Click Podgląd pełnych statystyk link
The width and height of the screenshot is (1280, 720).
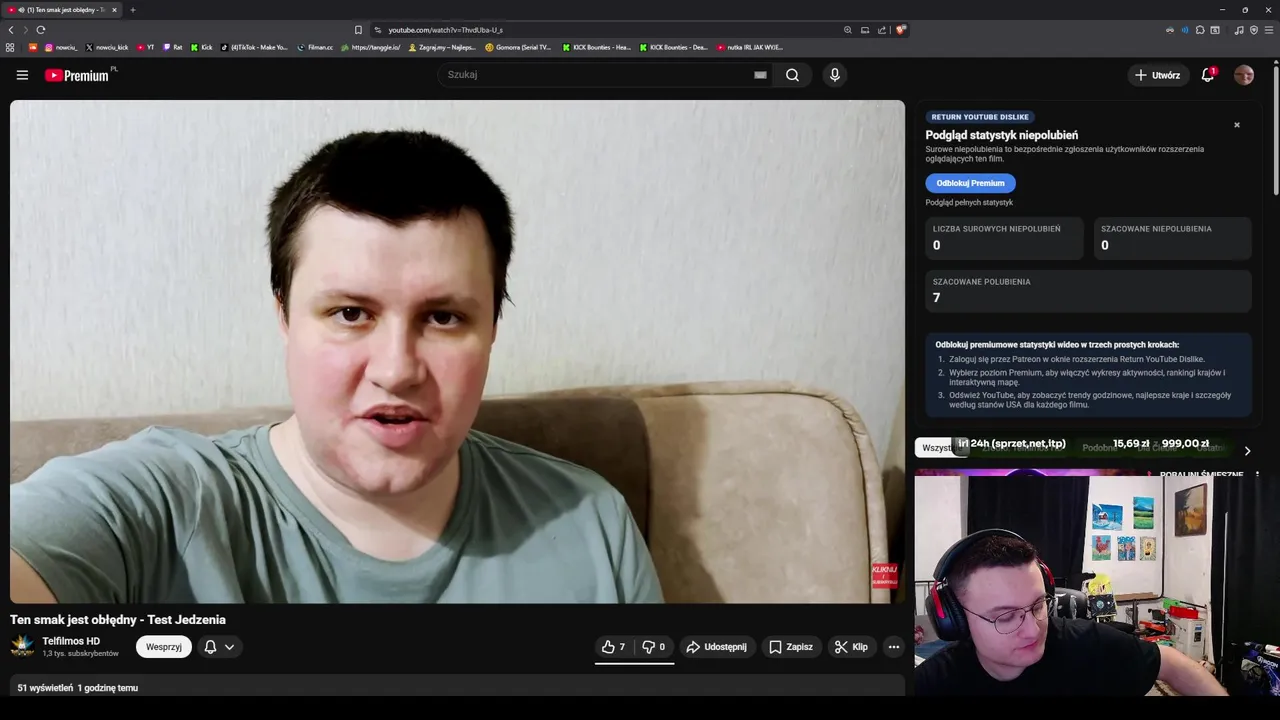pyautogui.click(x=969, y=202)
